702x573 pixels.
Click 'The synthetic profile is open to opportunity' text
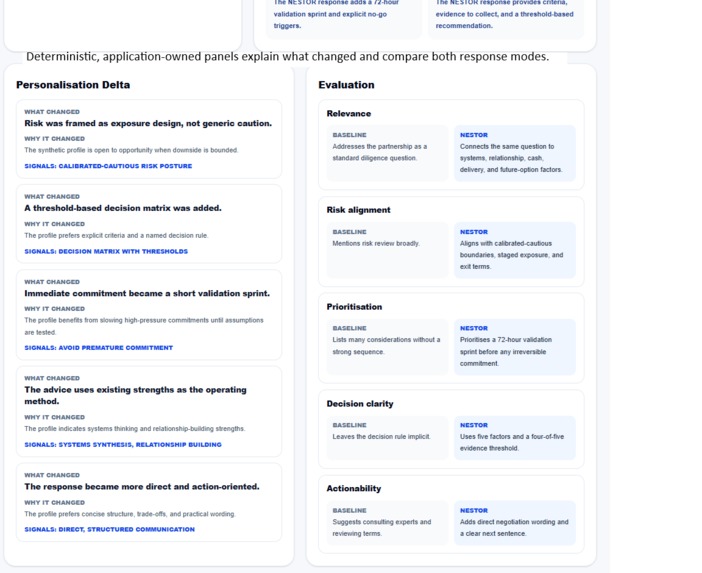(x=131, y=150)
